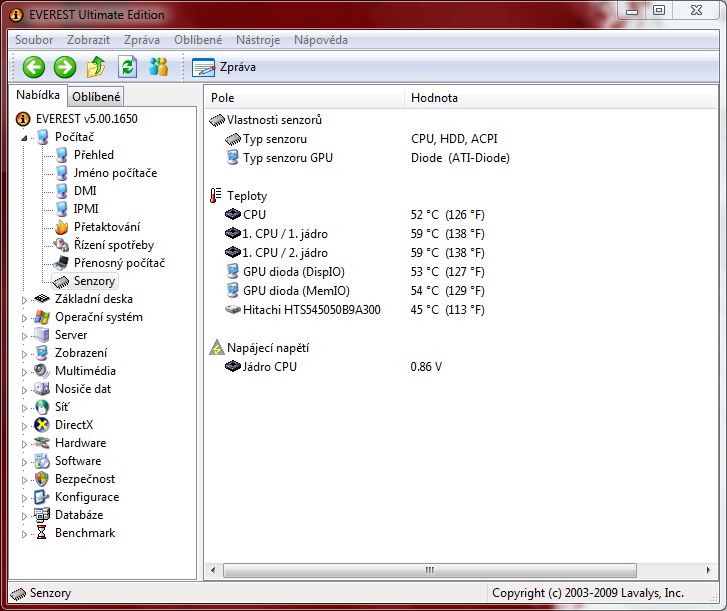The image size is (727, 611).
Task: Open Nápověda menu
Action: pyautogui.click(x=321, y=40)
